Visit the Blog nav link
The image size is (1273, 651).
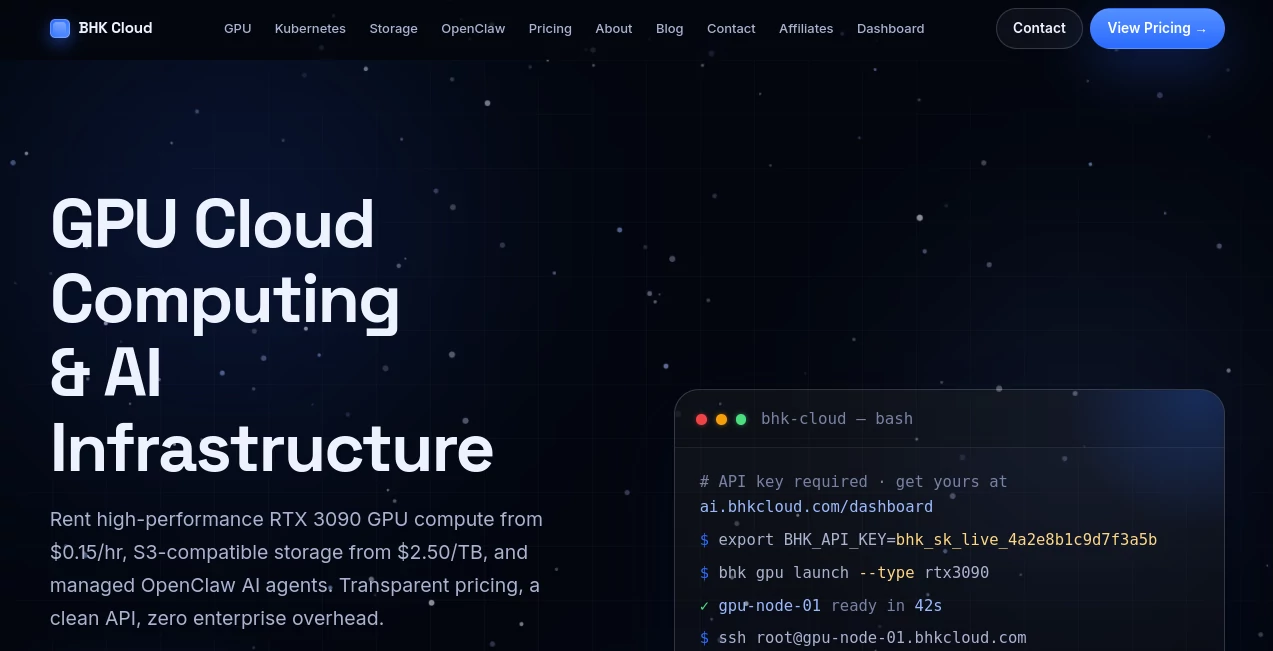(670, 28)
